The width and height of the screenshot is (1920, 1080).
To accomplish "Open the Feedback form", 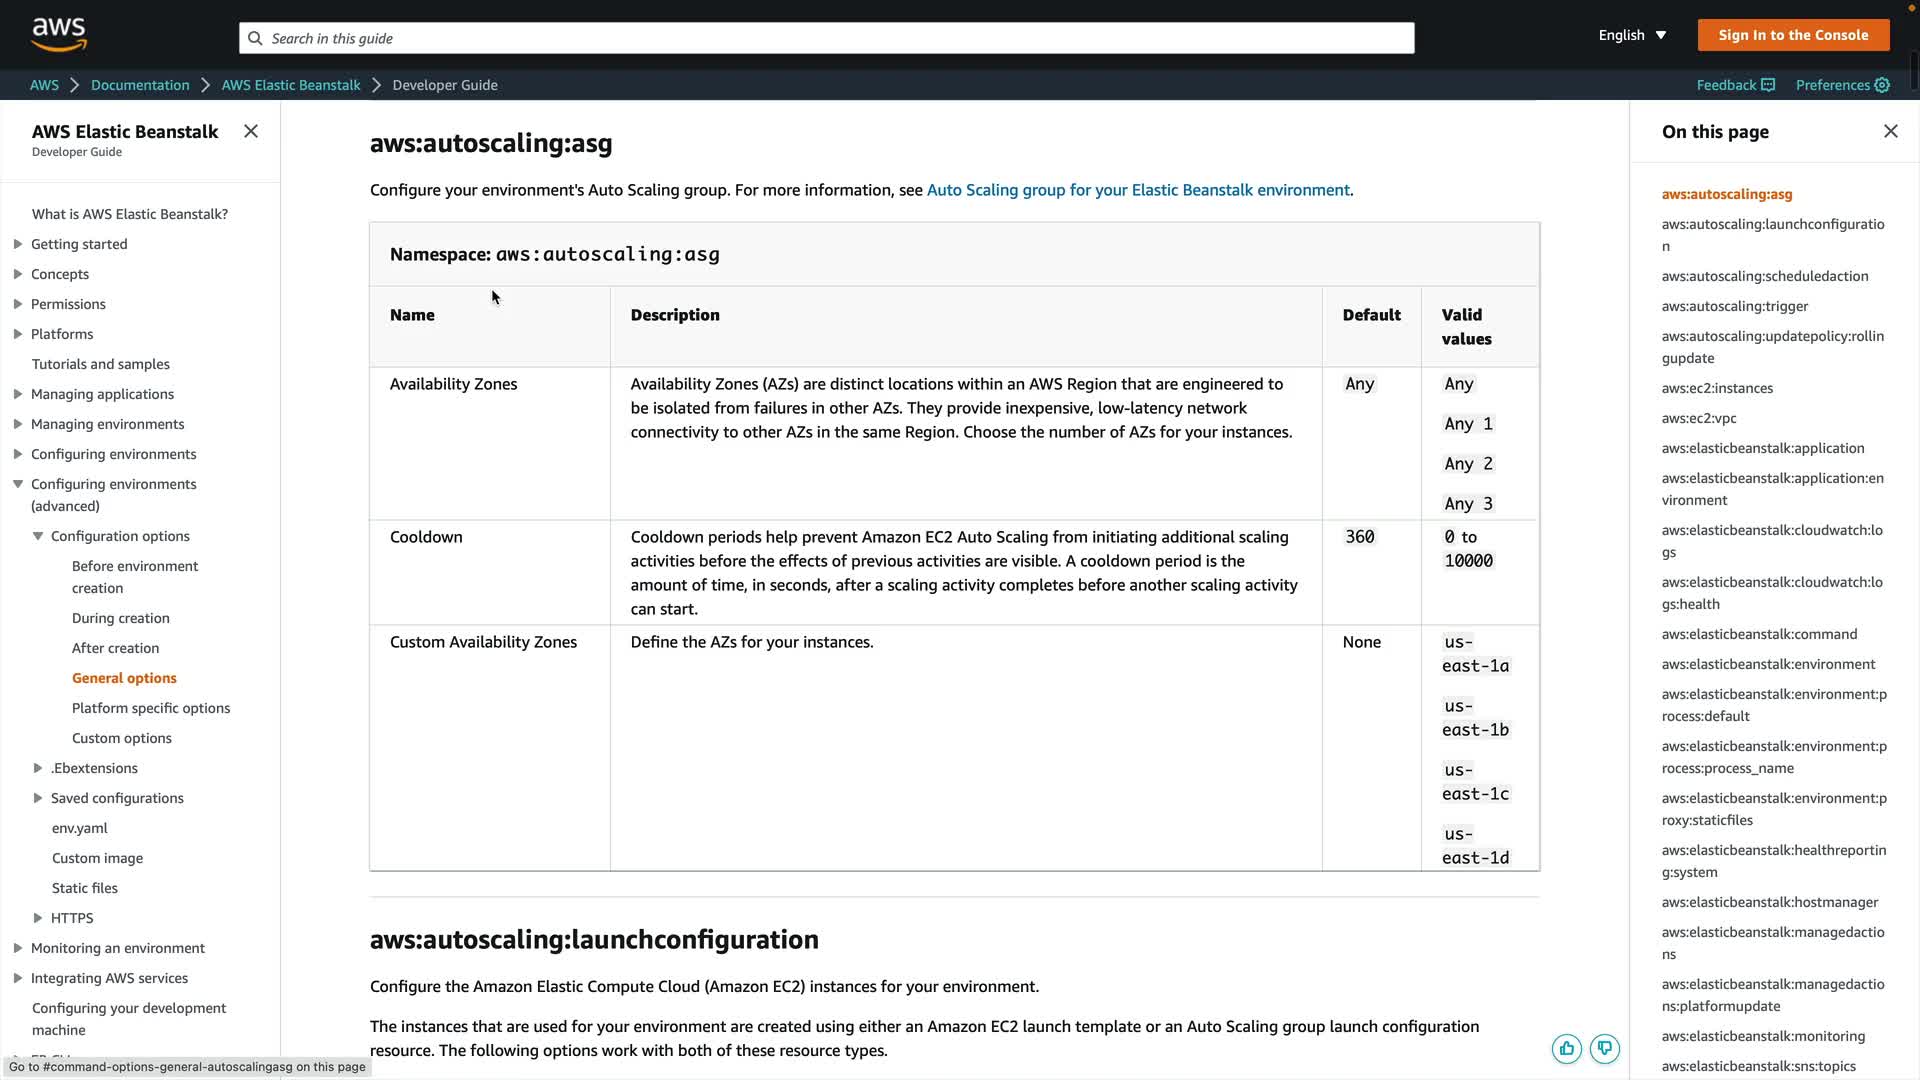I will coord(1735,85).
